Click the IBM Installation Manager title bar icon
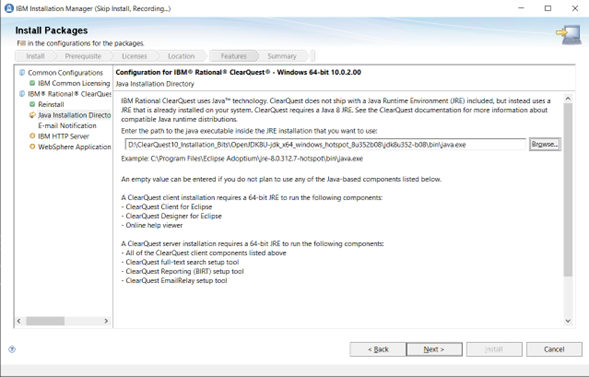 pos(9,8)
